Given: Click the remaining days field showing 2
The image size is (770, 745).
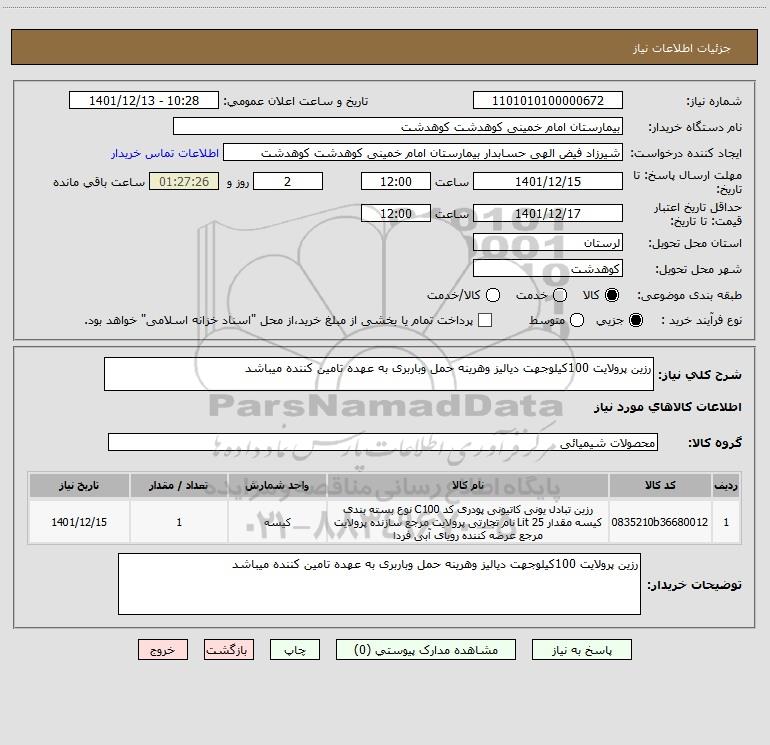Looking at the screenshot, I should click(x=288, y=181).
